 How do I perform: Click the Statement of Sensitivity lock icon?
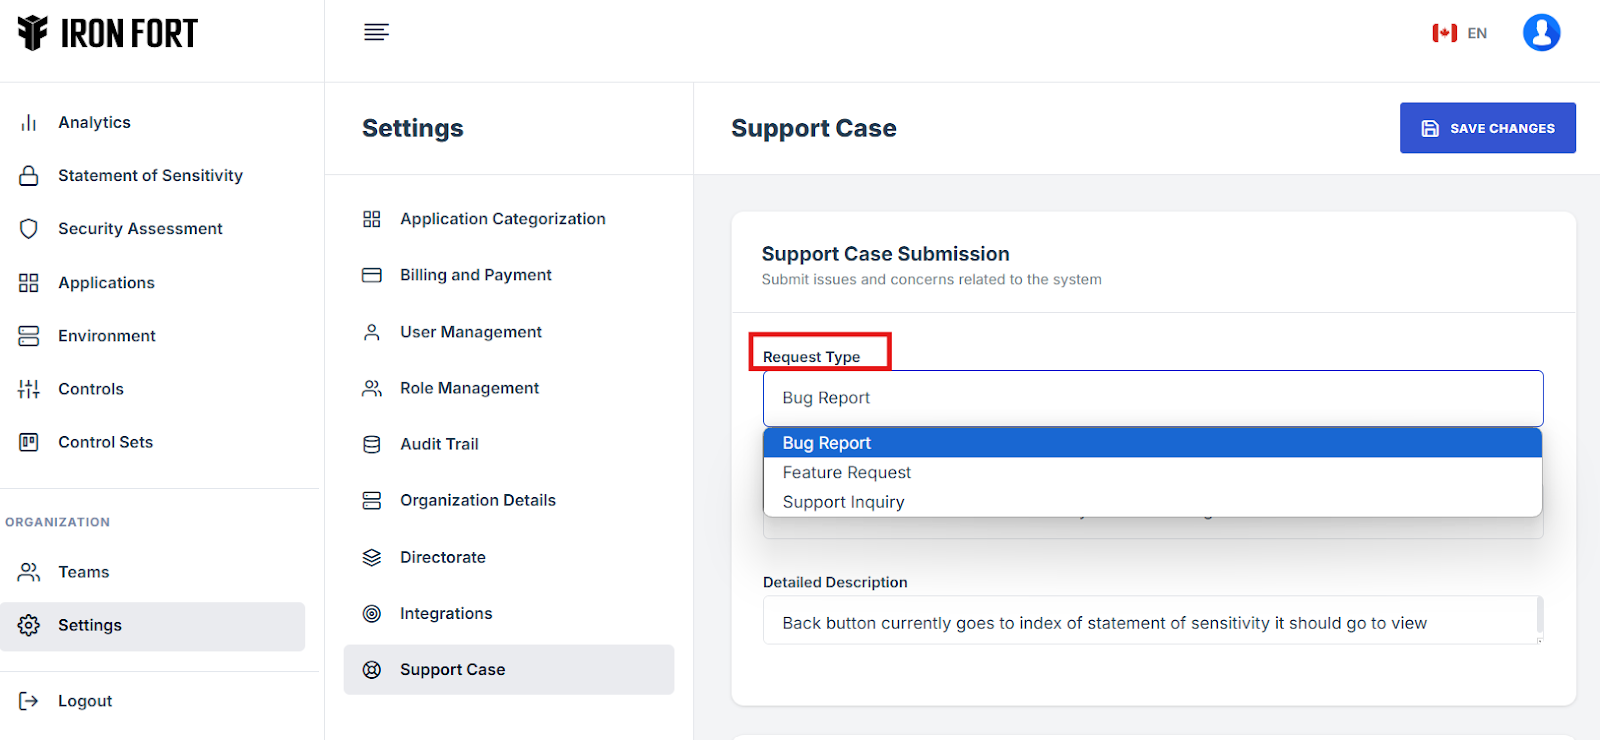[29, 176]
